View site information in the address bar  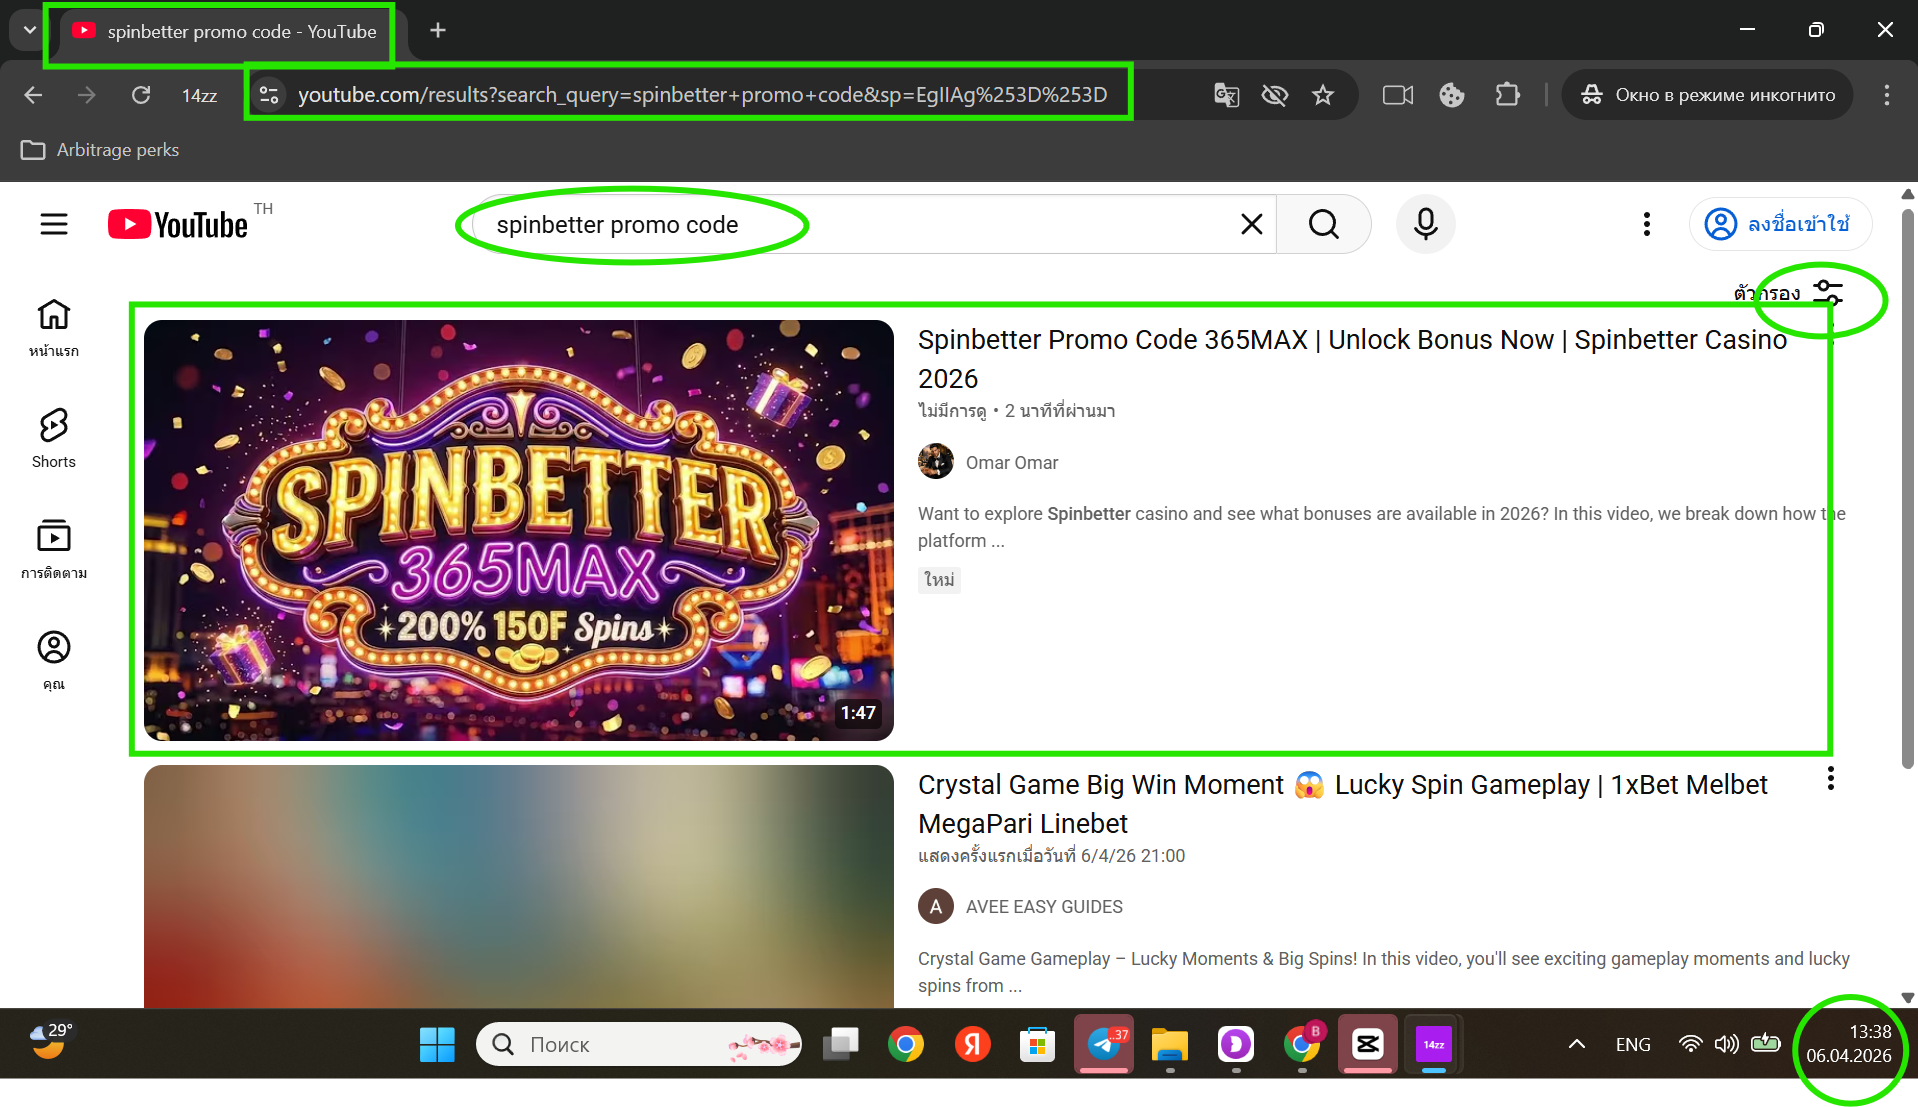click(269, 95)
